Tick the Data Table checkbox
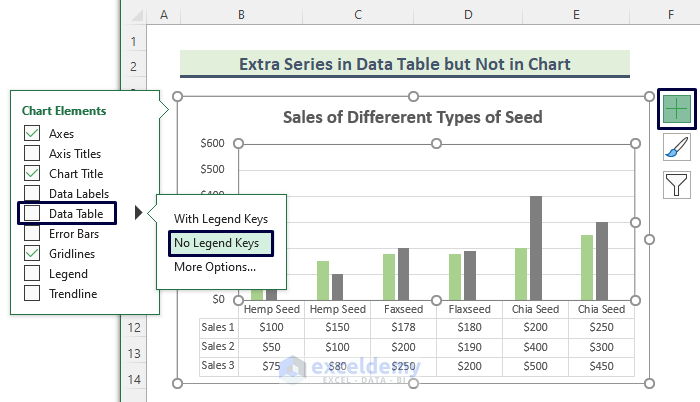The width and height of the screenshot is (700, 402). click(32, 213)
